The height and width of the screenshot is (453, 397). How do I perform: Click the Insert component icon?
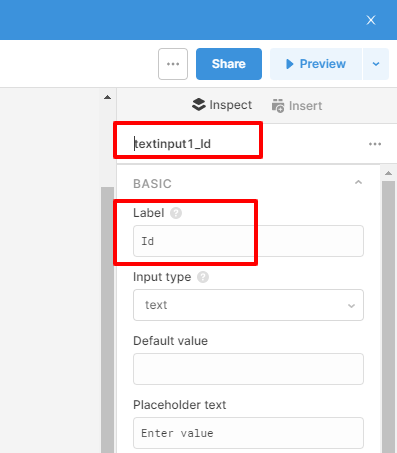tap(278, 106)
